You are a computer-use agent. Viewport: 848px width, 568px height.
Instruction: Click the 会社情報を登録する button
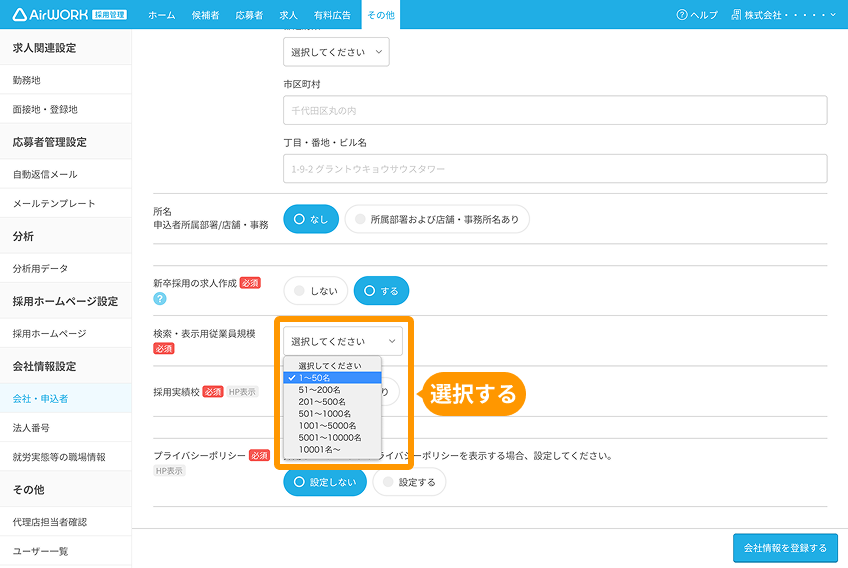coord(784,548)
